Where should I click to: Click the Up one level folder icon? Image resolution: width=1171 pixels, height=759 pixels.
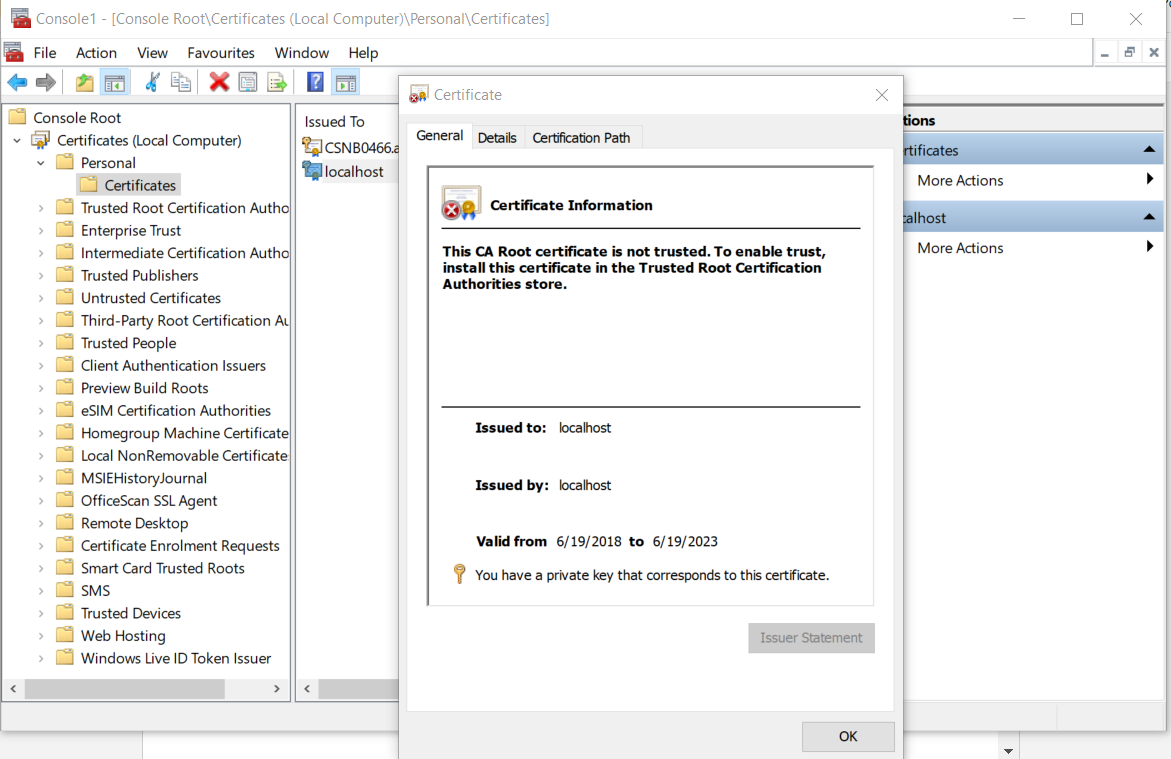pos(84,81)
